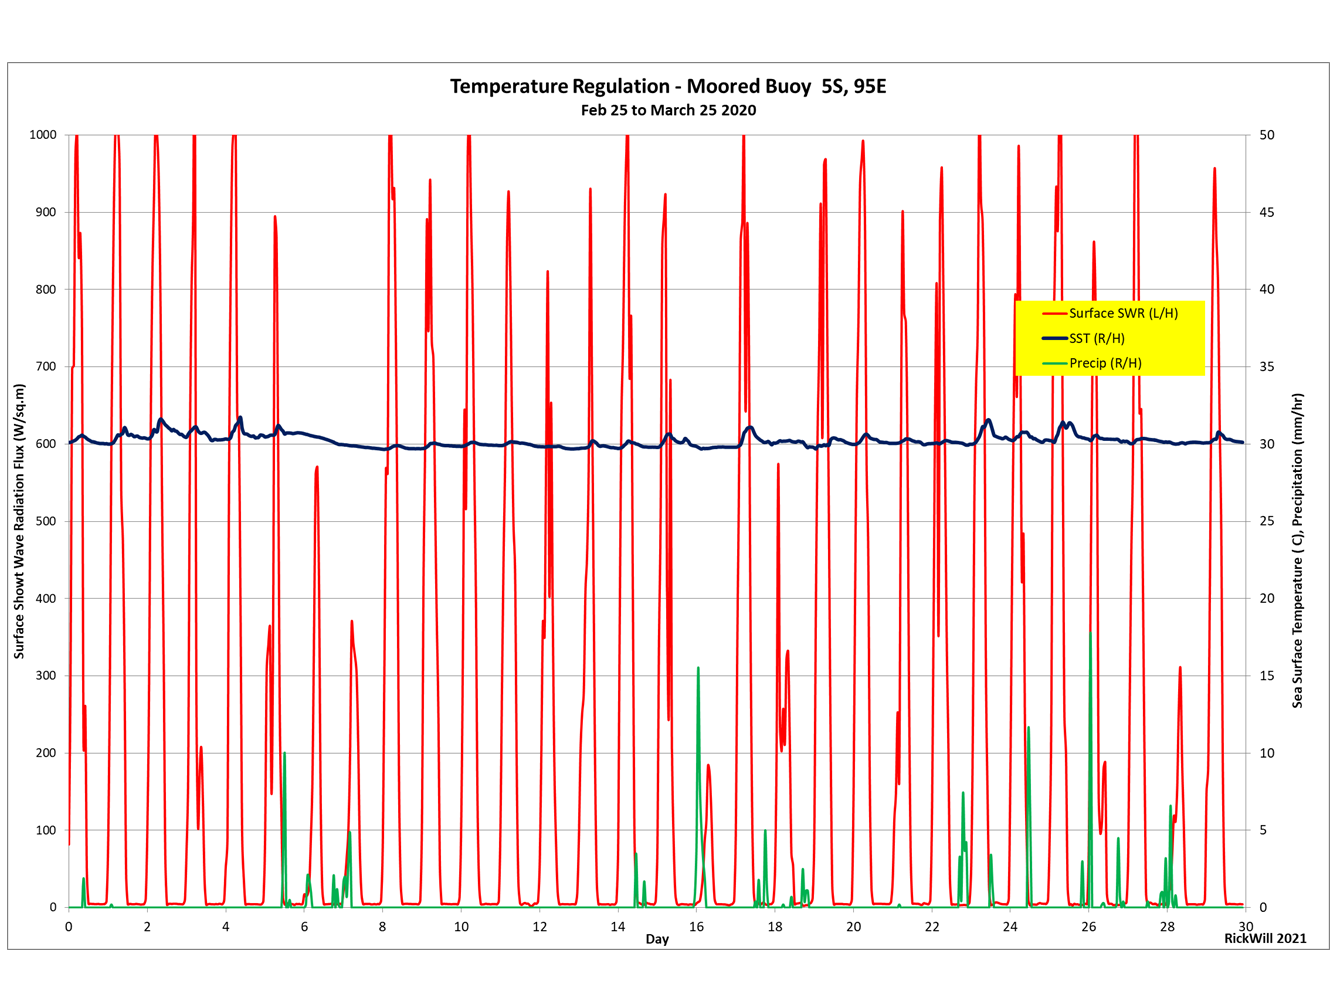This screenshot has height=1008, width=1344.
Task: Click the right axis tick labeled 15
Action: click(1267, 676)
